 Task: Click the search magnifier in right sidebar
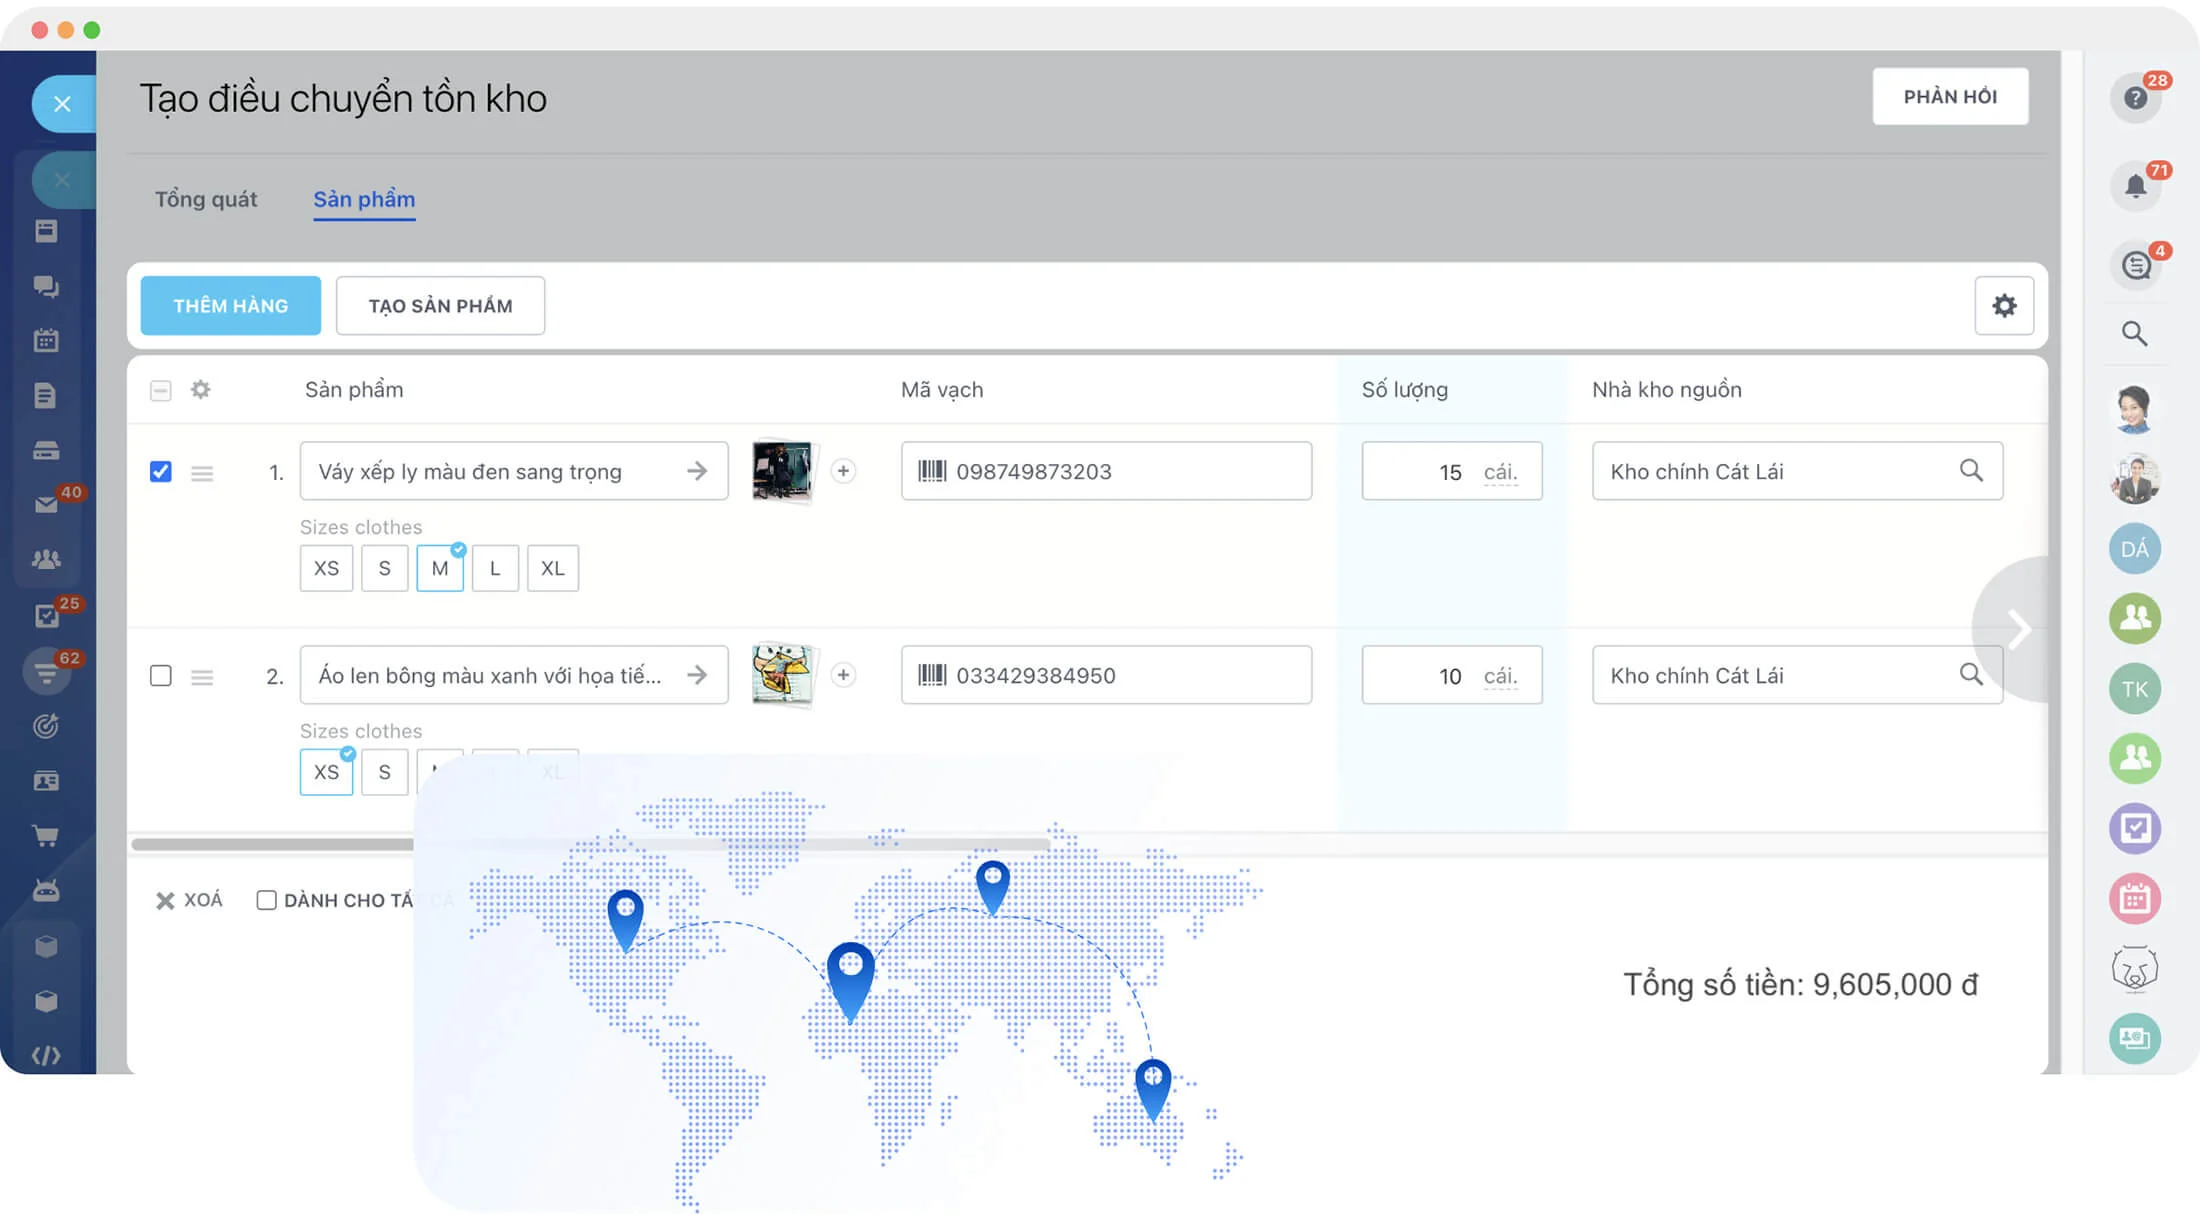pyautogui.click(x=2134, y=334)
